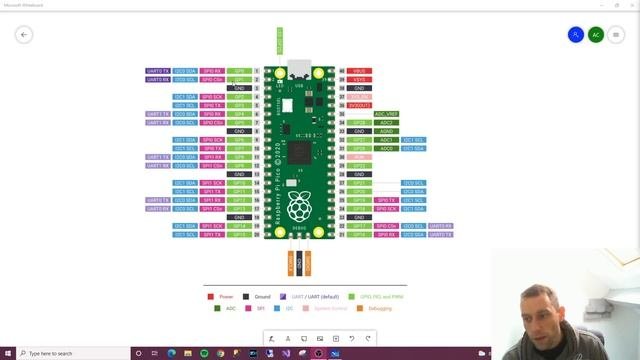Click the SPI legend entry
This screenshot has width=640, height=360.
point(255,308)
